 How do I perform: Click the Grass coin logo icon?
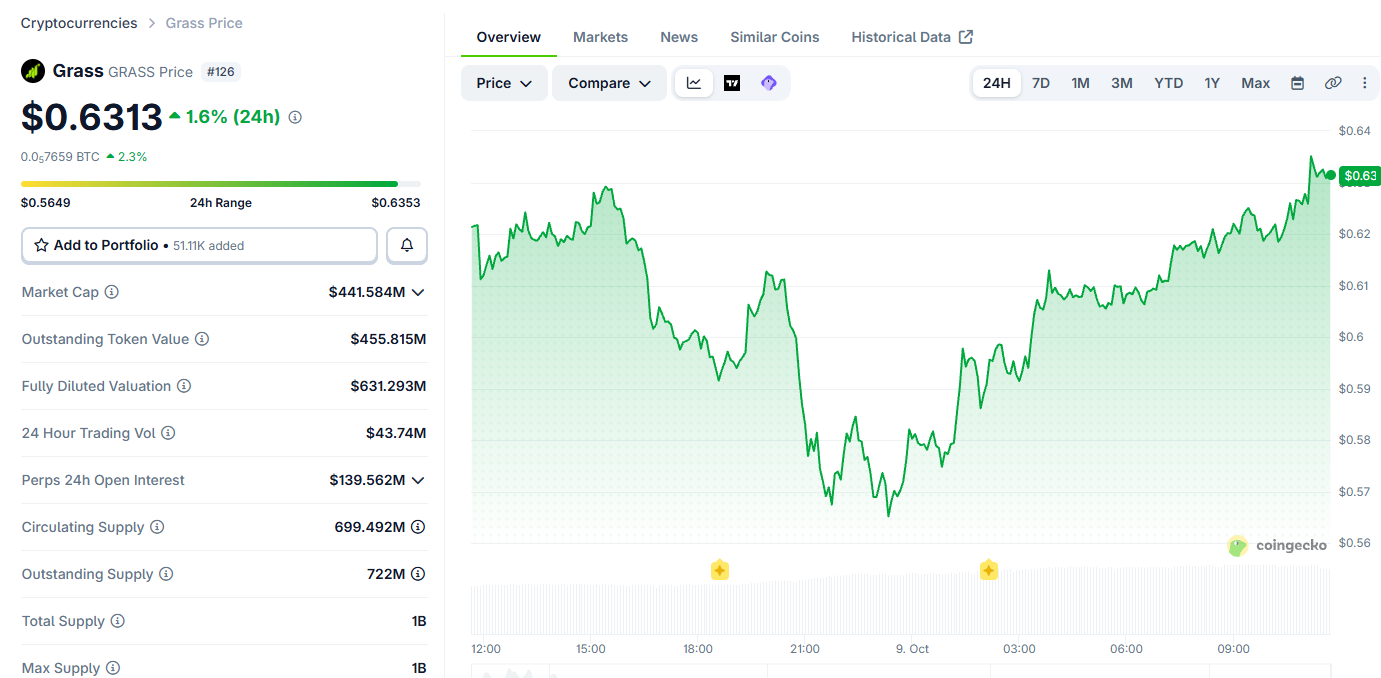click(33, 71)
